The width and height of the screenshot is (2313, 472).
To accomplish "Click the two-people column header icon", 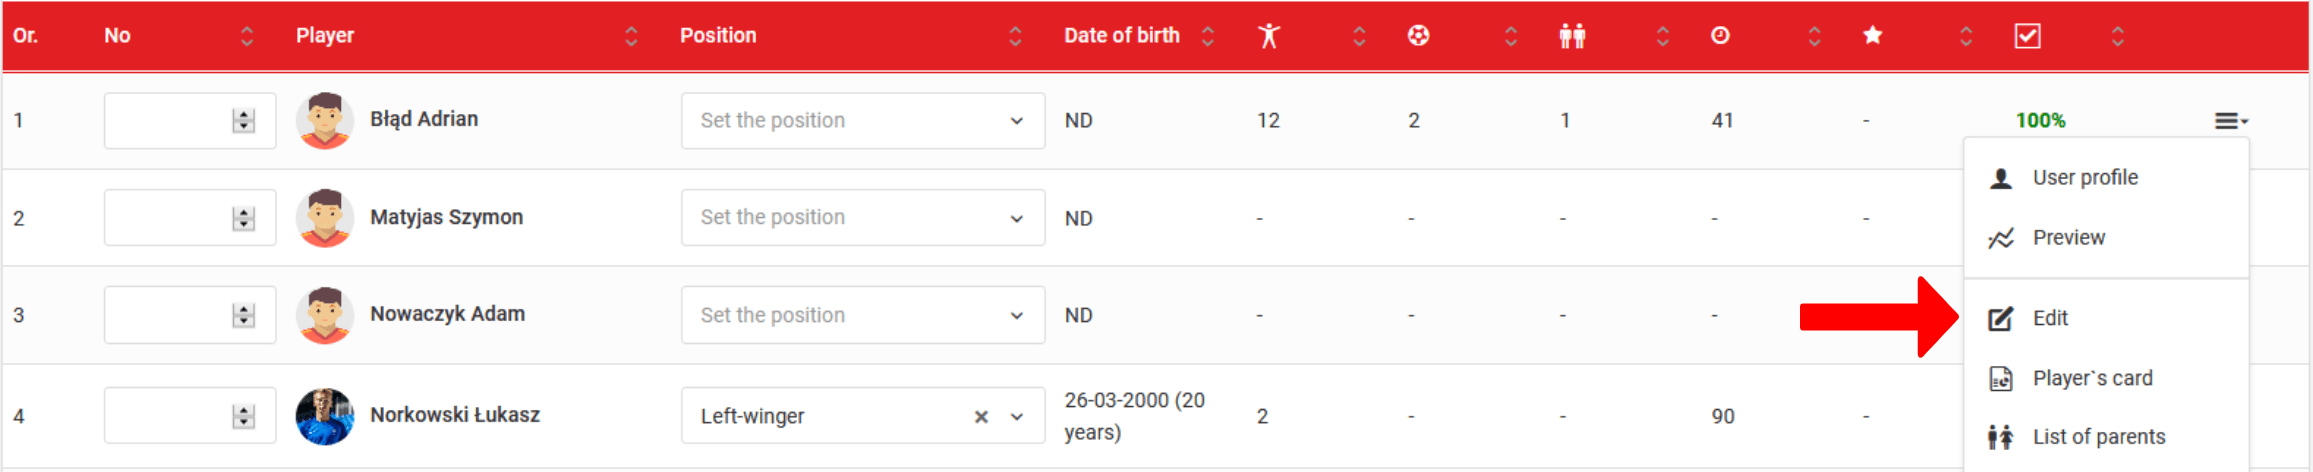I will [1572, 36].
